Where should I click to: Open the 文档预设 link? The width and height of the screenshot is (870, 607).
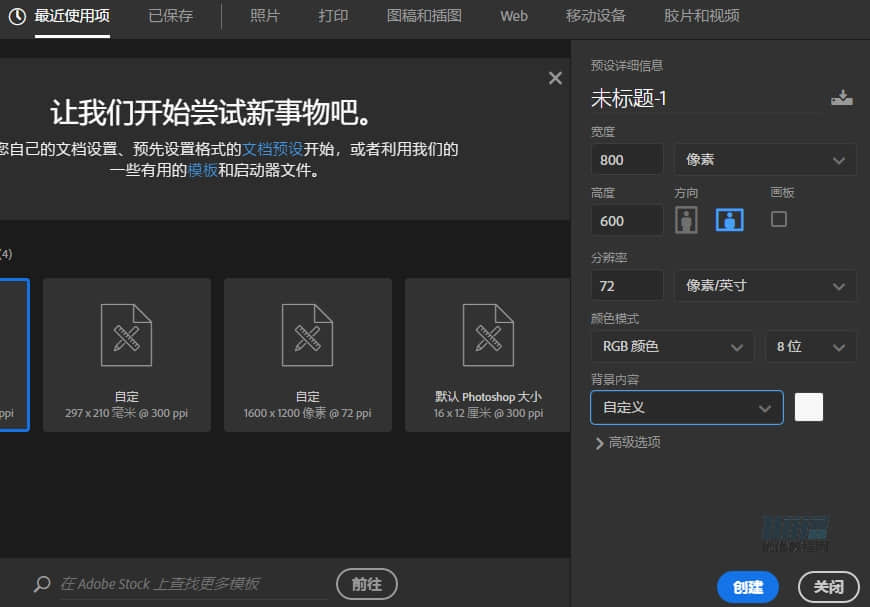(272, 149)
